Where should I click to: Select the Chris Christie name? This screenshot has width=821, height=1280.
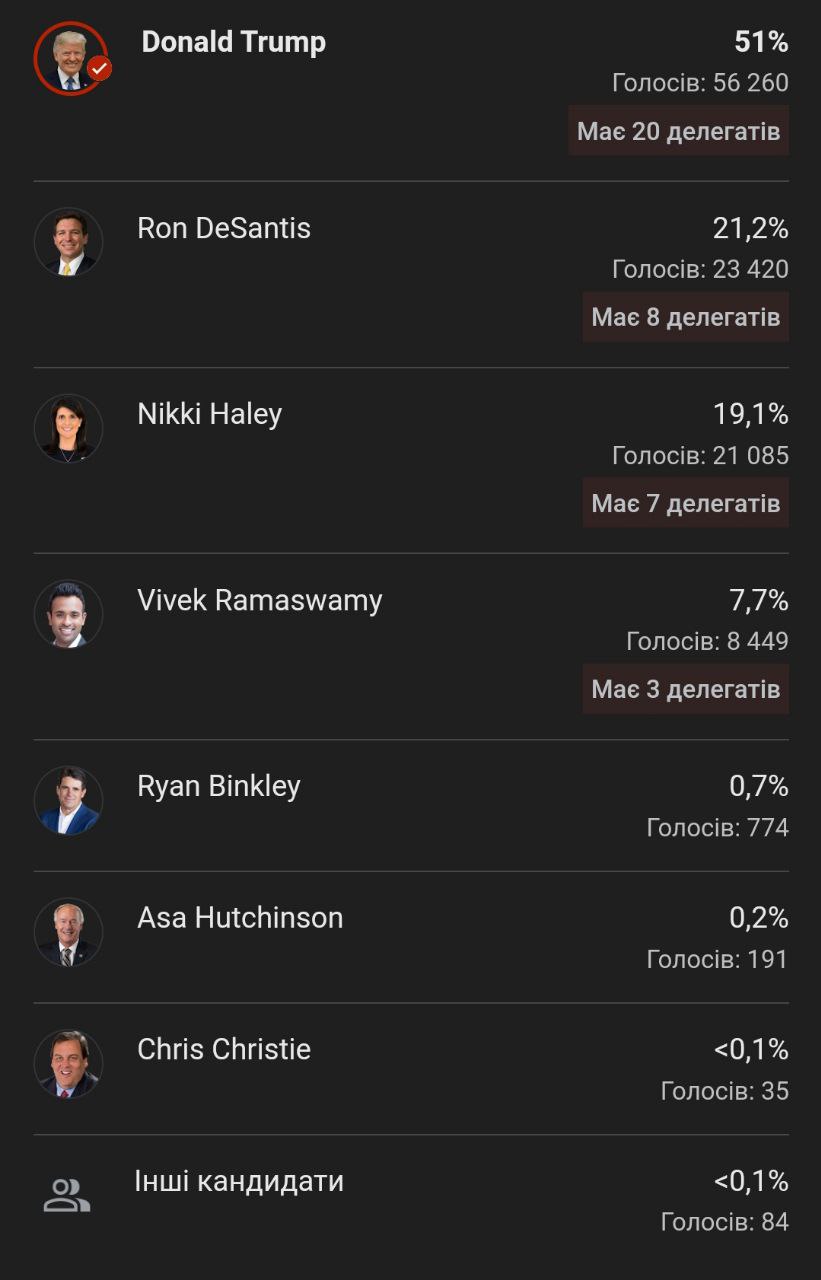coord(224,1049)
